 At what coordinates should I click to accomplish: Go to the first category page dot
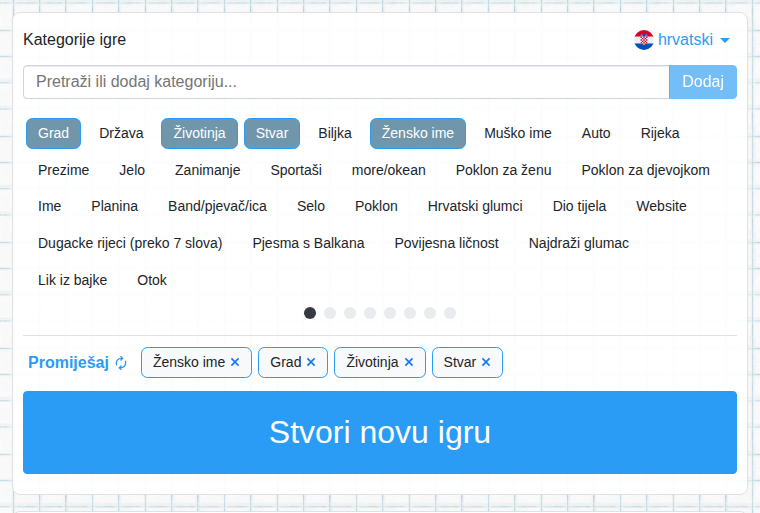coord(310,313)
